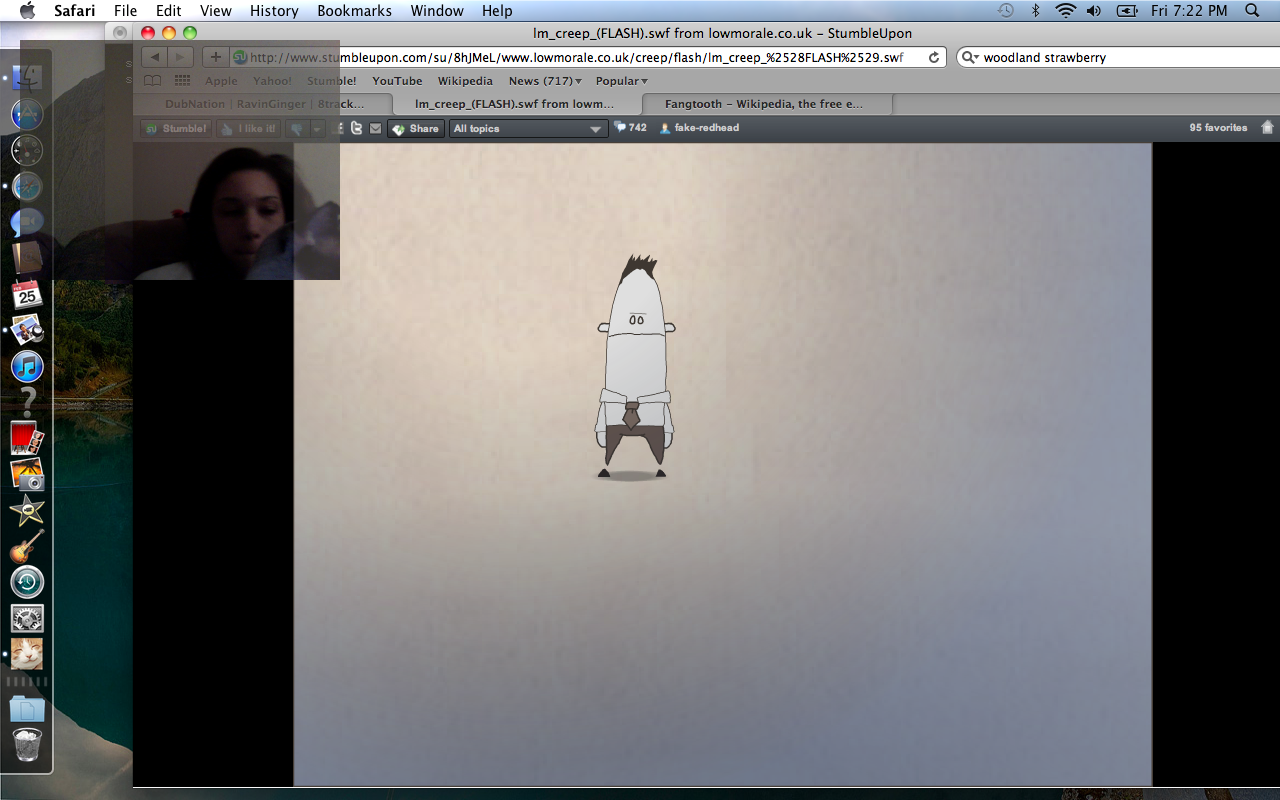Launch GarageBand guitar icon in dock
The width and height of the screenshot is (1280, 800).
(27, 547)
